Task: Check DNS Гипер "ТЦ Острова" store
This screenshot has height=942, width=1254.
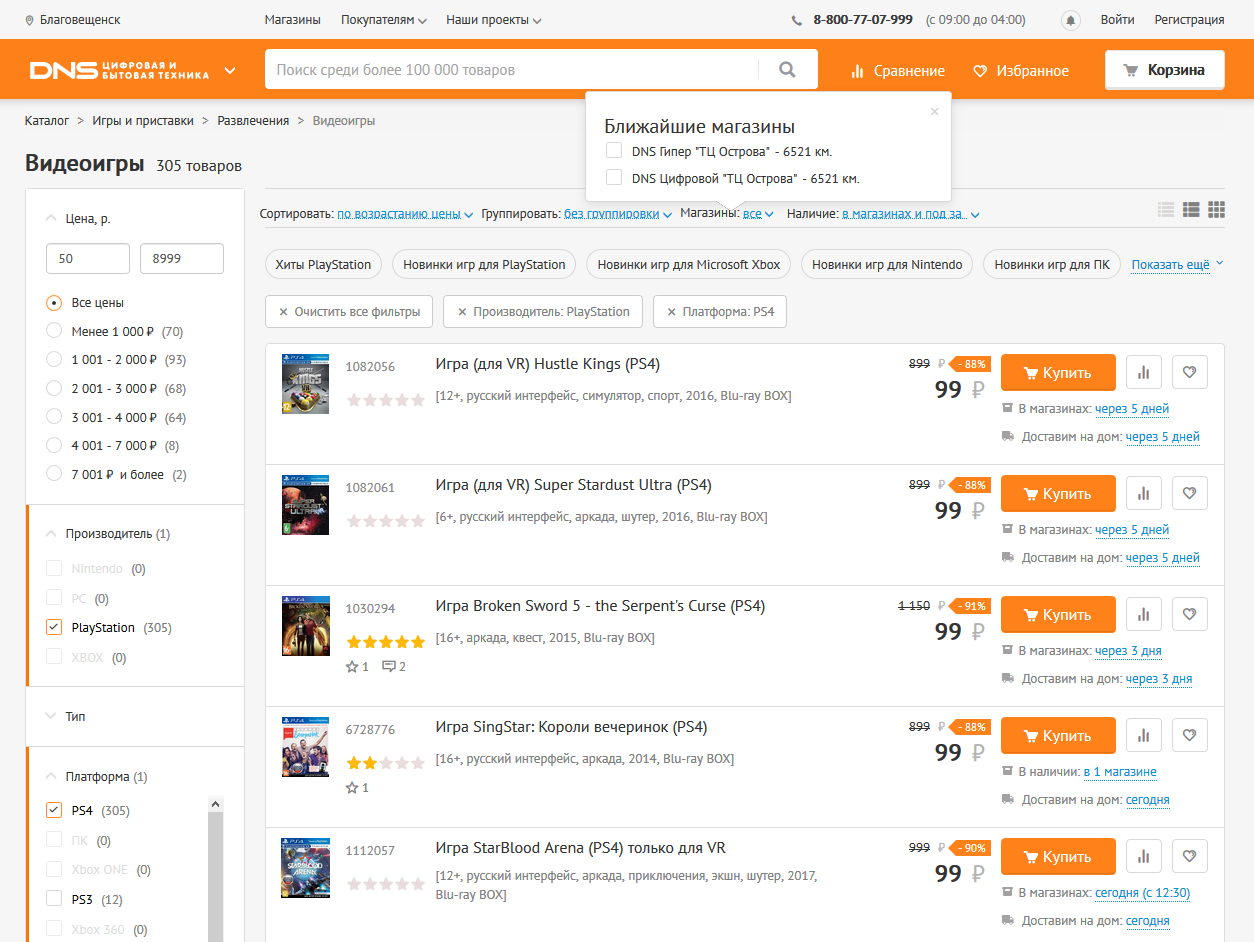Action: (x=614, y=151)
